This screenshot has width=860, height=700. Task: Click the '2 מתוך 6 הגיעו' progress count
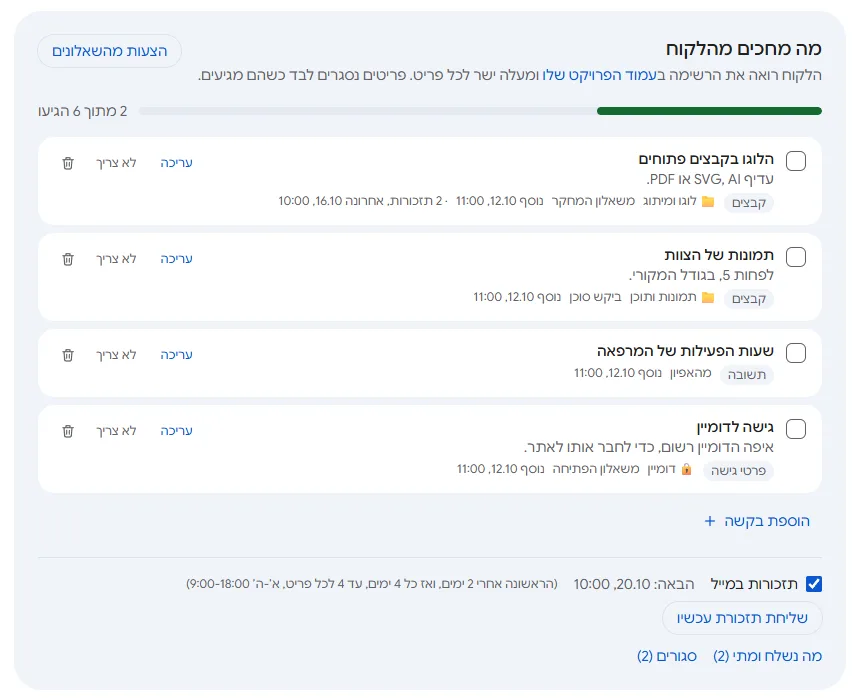[83, 111]
